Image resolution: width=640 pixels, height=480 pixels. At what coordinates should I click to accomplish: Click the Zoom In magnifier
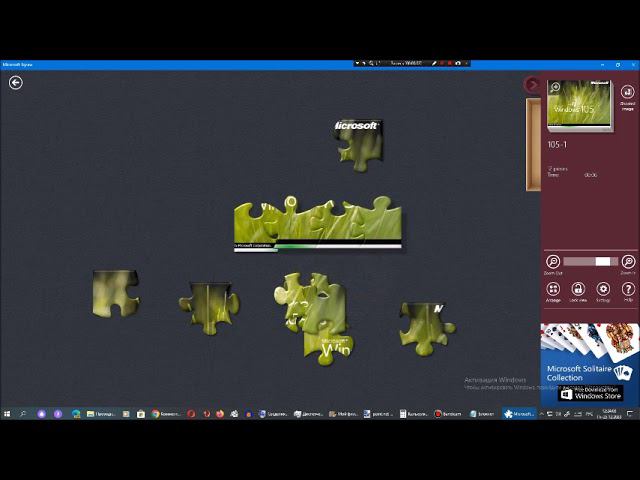(x=629, y=264)
